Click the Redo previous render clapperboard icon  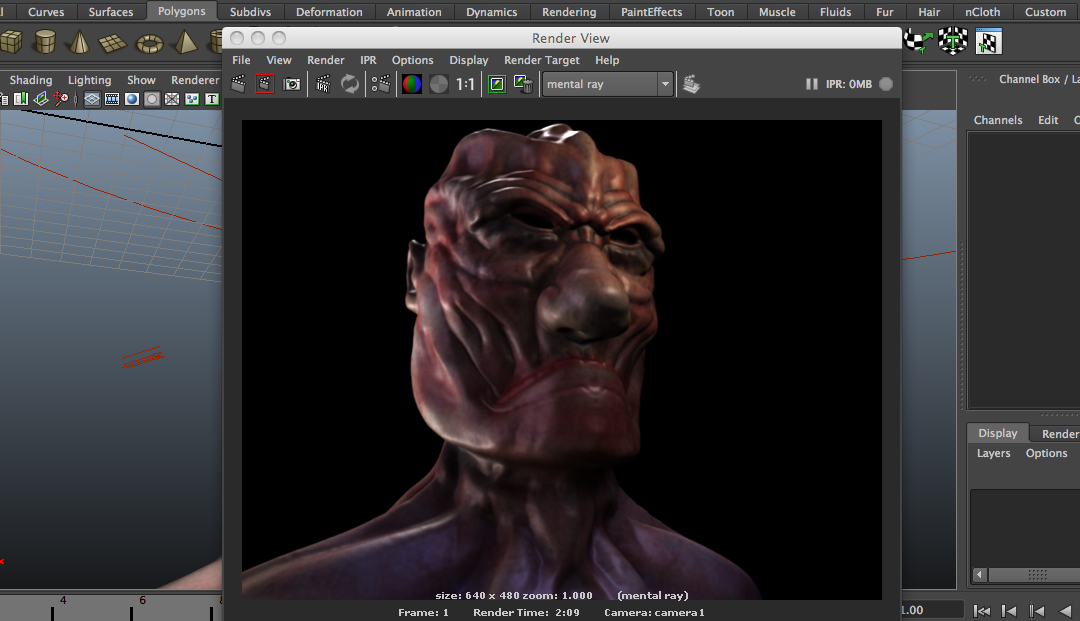point(238,84)
